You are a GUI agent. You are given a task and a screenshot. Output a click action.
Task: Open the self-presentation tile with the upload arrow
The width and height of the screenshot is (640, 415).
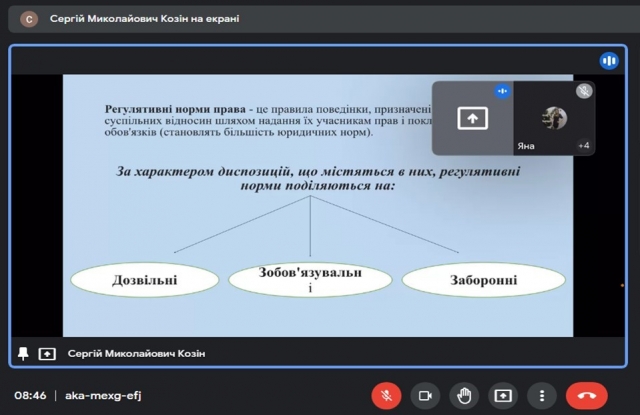pos(473,118)
